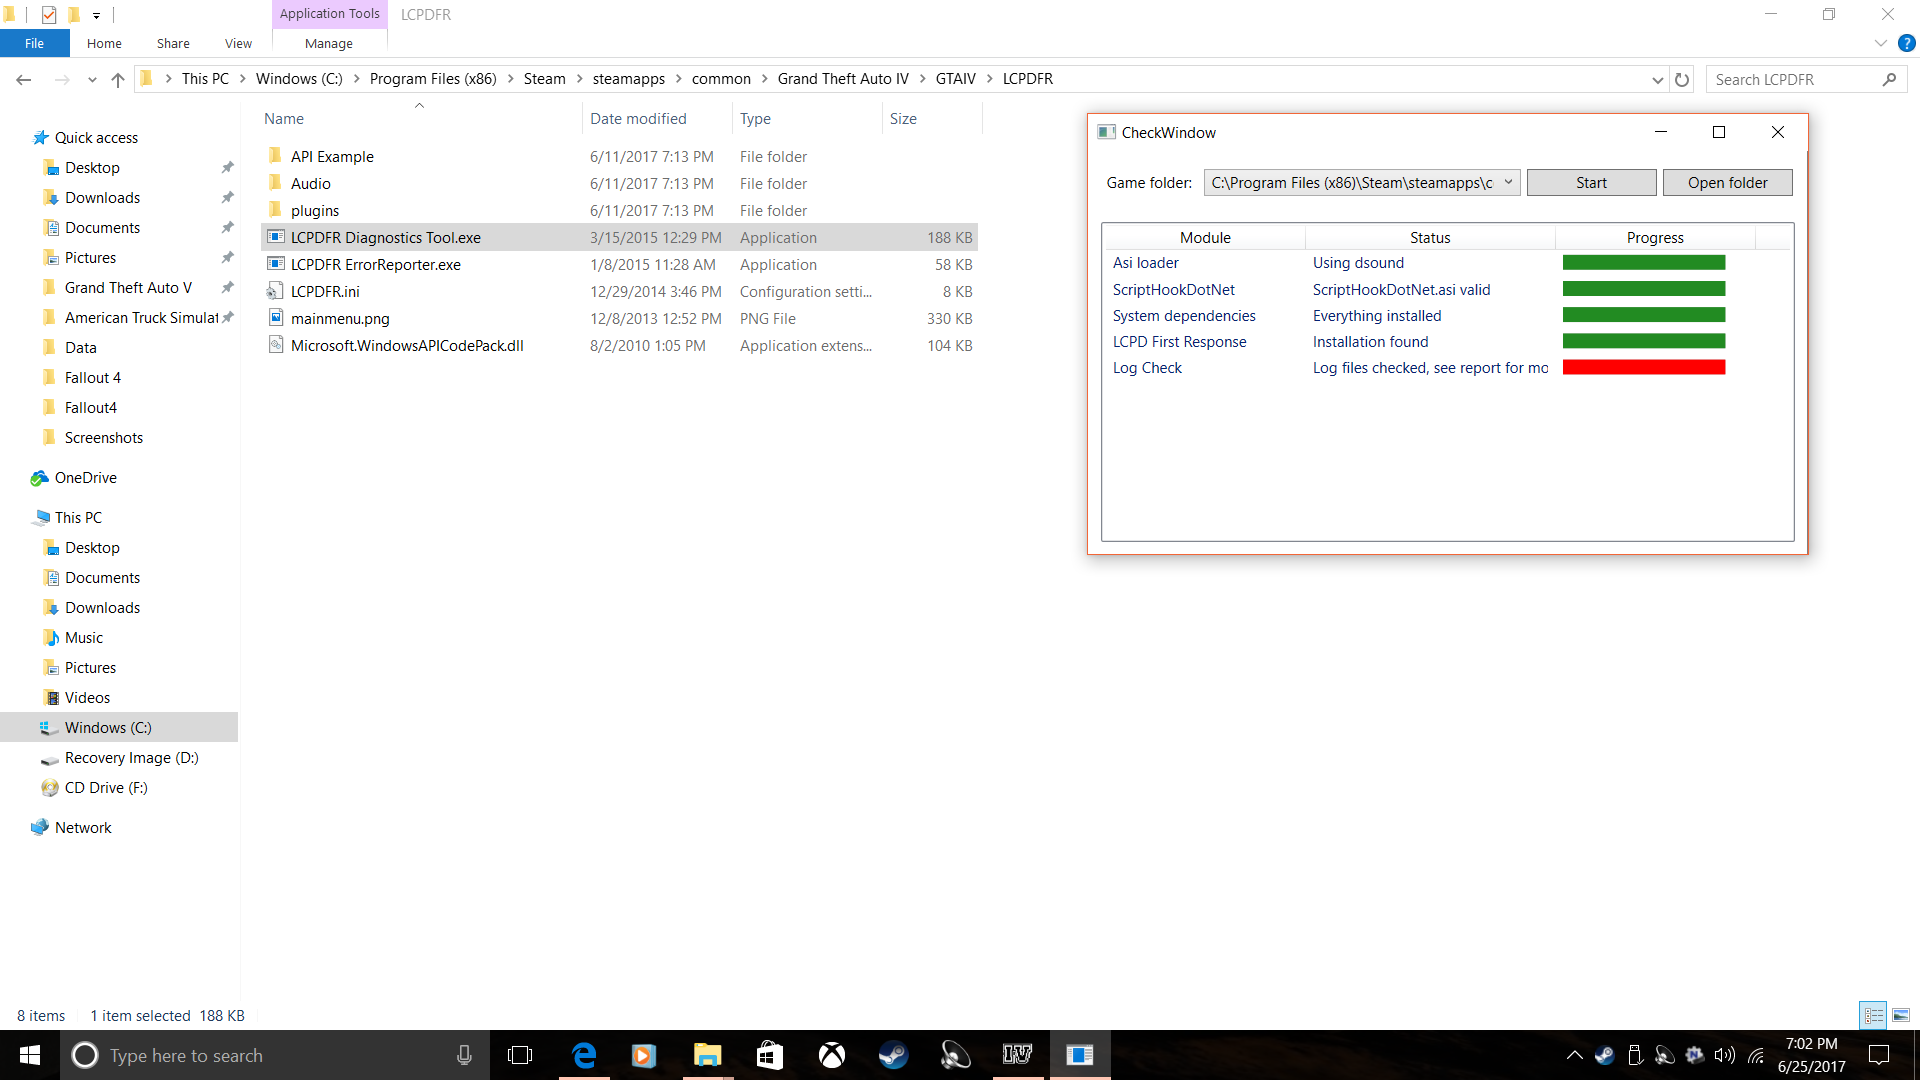The image size is (1920, 1080).
Task: Click the Open folder button
Action: (x=1727, y=182)
